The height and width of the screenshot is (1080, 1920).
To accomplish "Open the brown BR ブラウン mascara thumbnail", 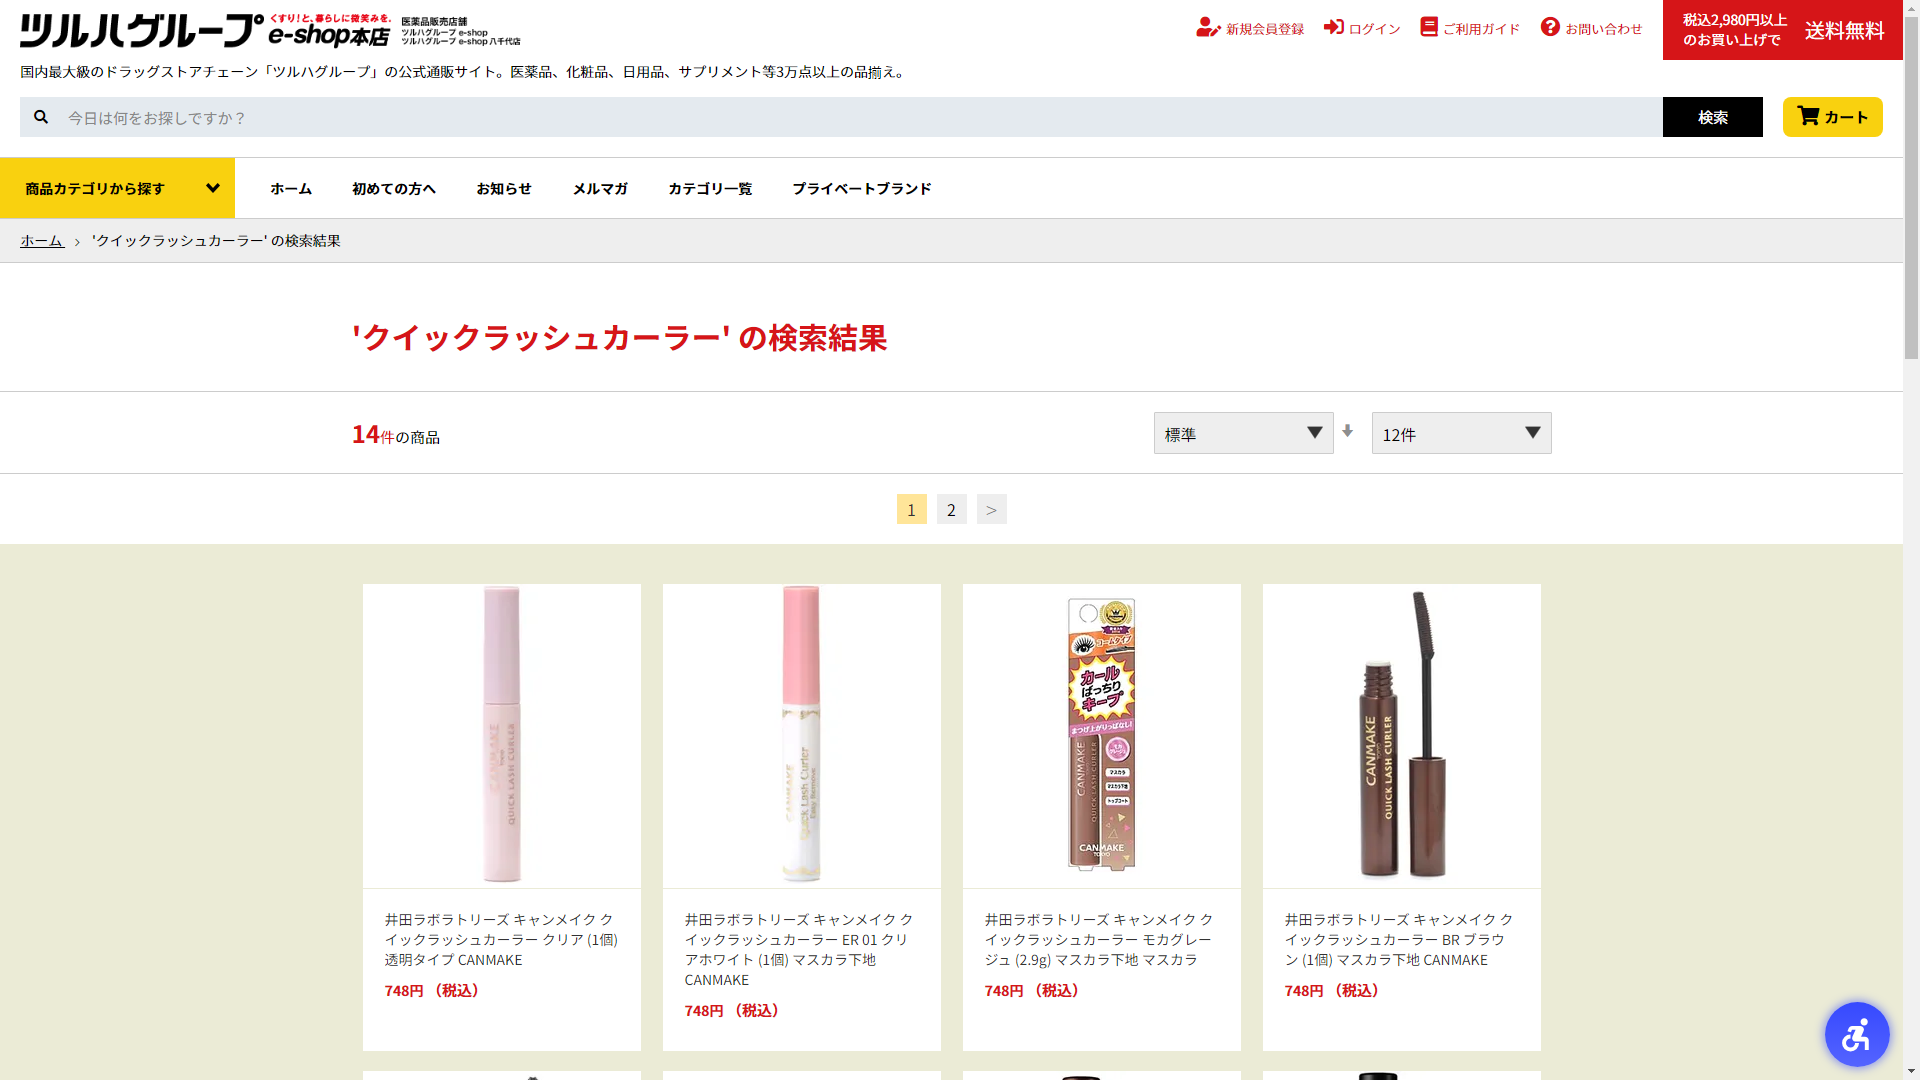I will pyautogui.click(x=1401, y=736).
